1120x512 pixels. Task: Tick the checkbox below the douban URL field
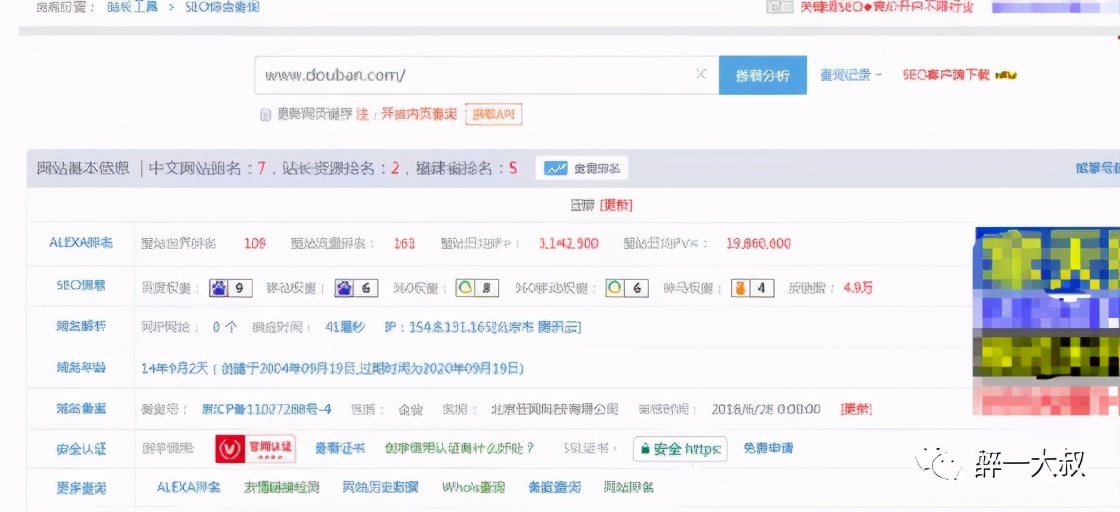coord(265,114)
